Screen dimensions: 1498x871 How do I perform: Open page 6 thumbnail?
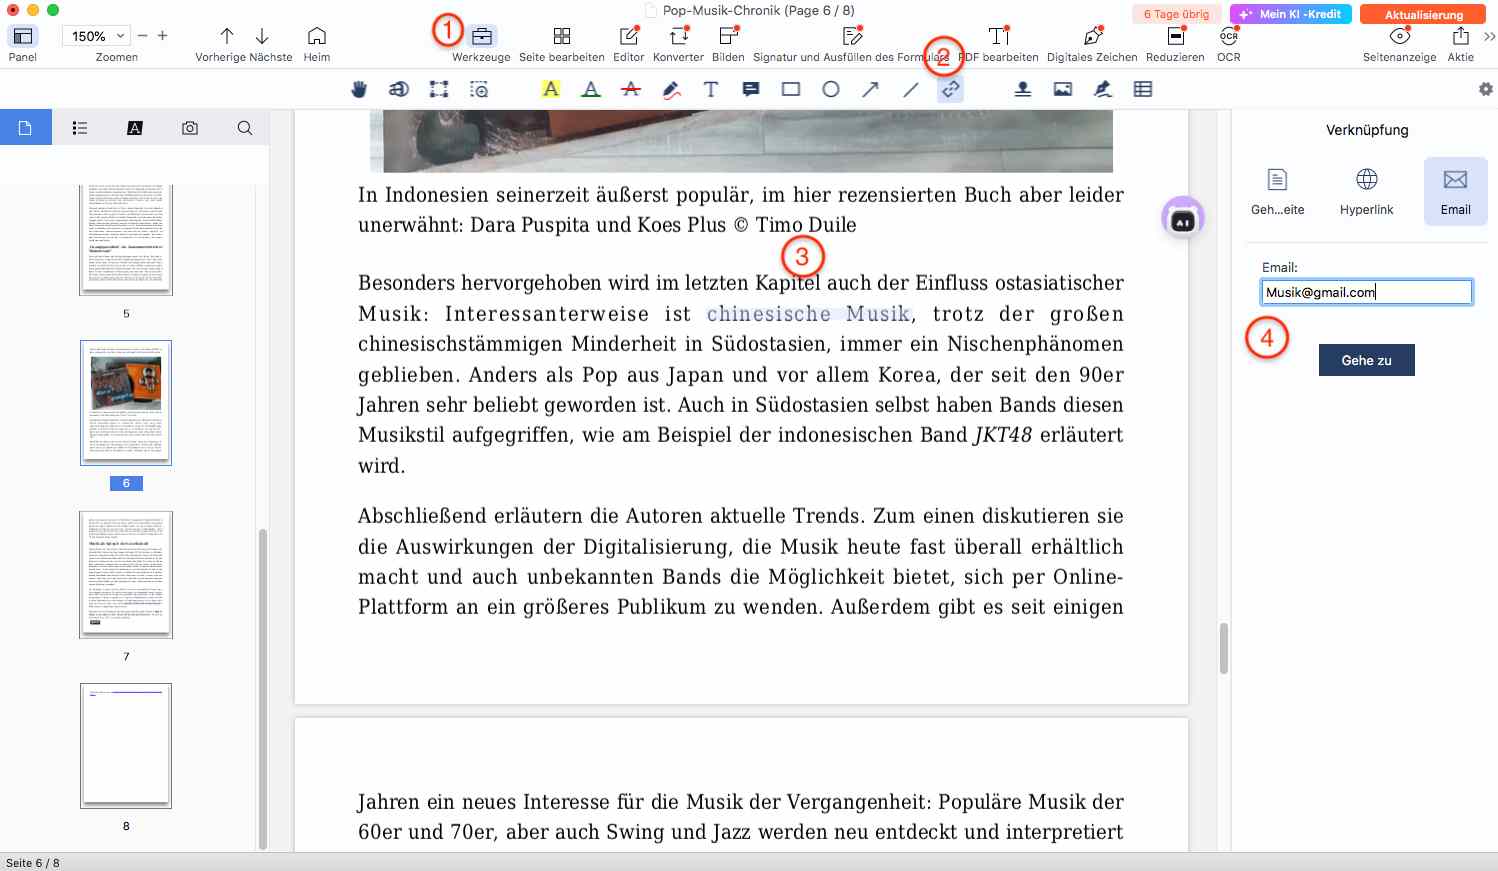coord(126,403)
